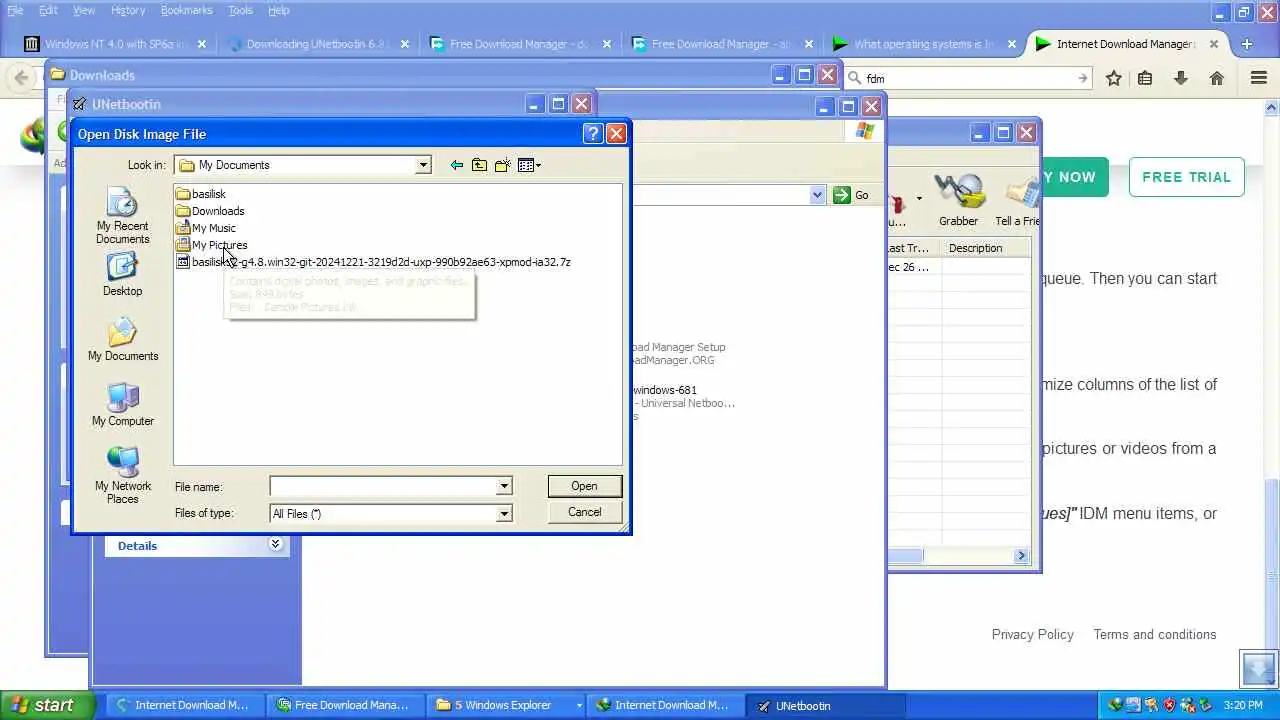This screenshot has height=720, width=1280.
Task: Click the Open button
Action: pos(584,486)
